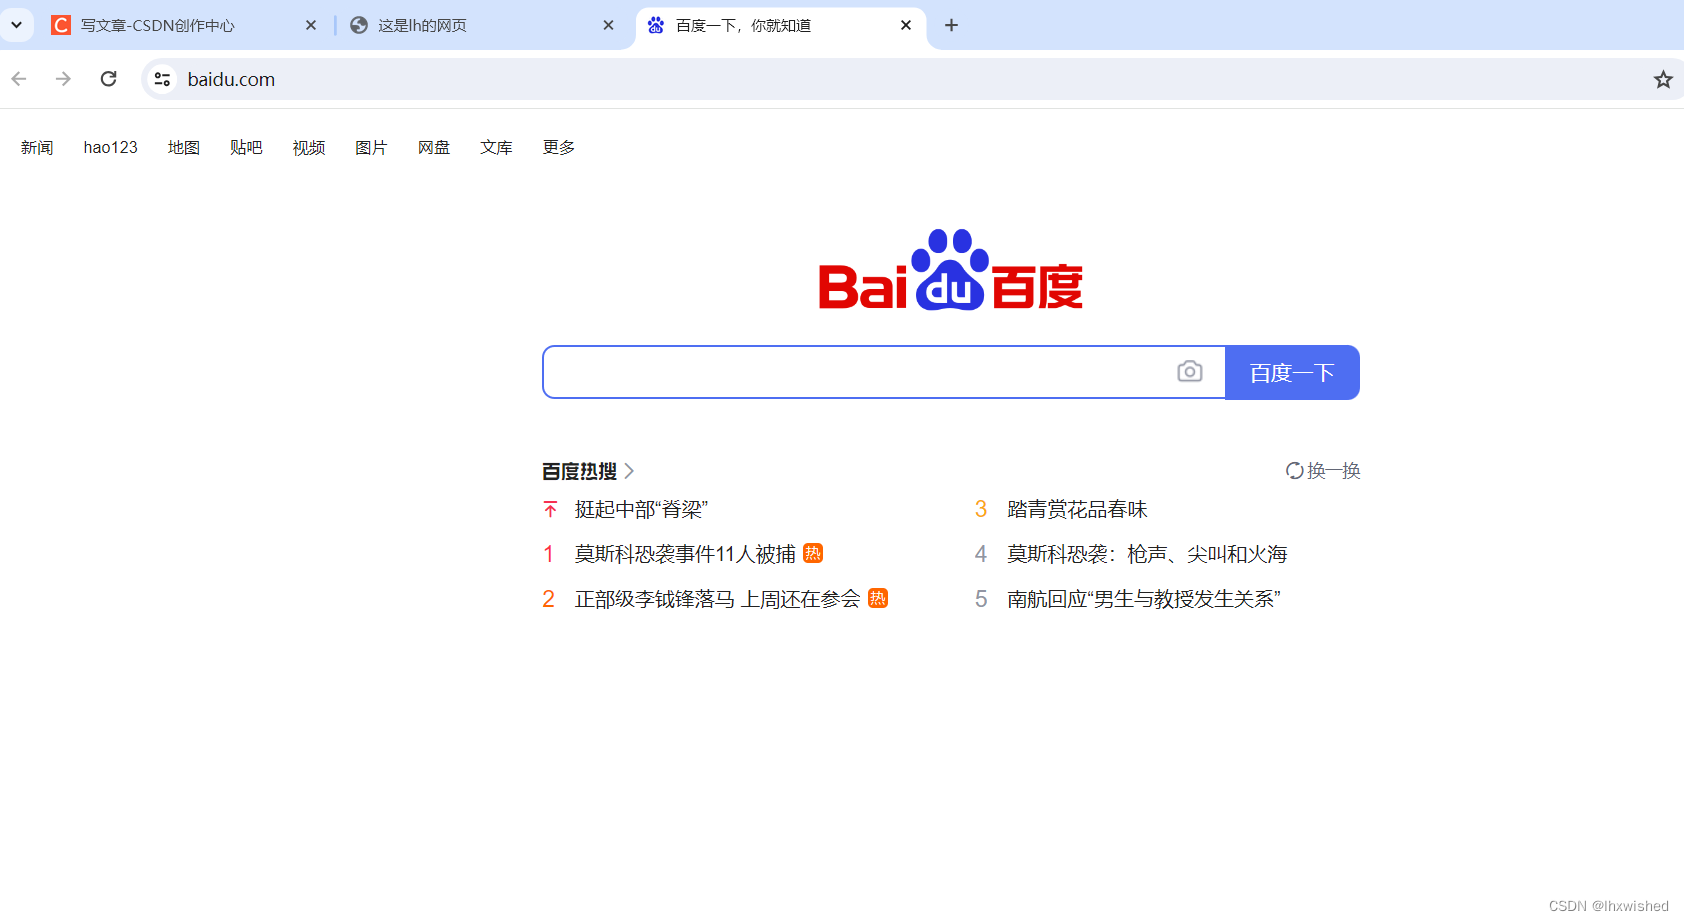
Task: Open site information icon beside baidu.com
Action: [162, 79]
